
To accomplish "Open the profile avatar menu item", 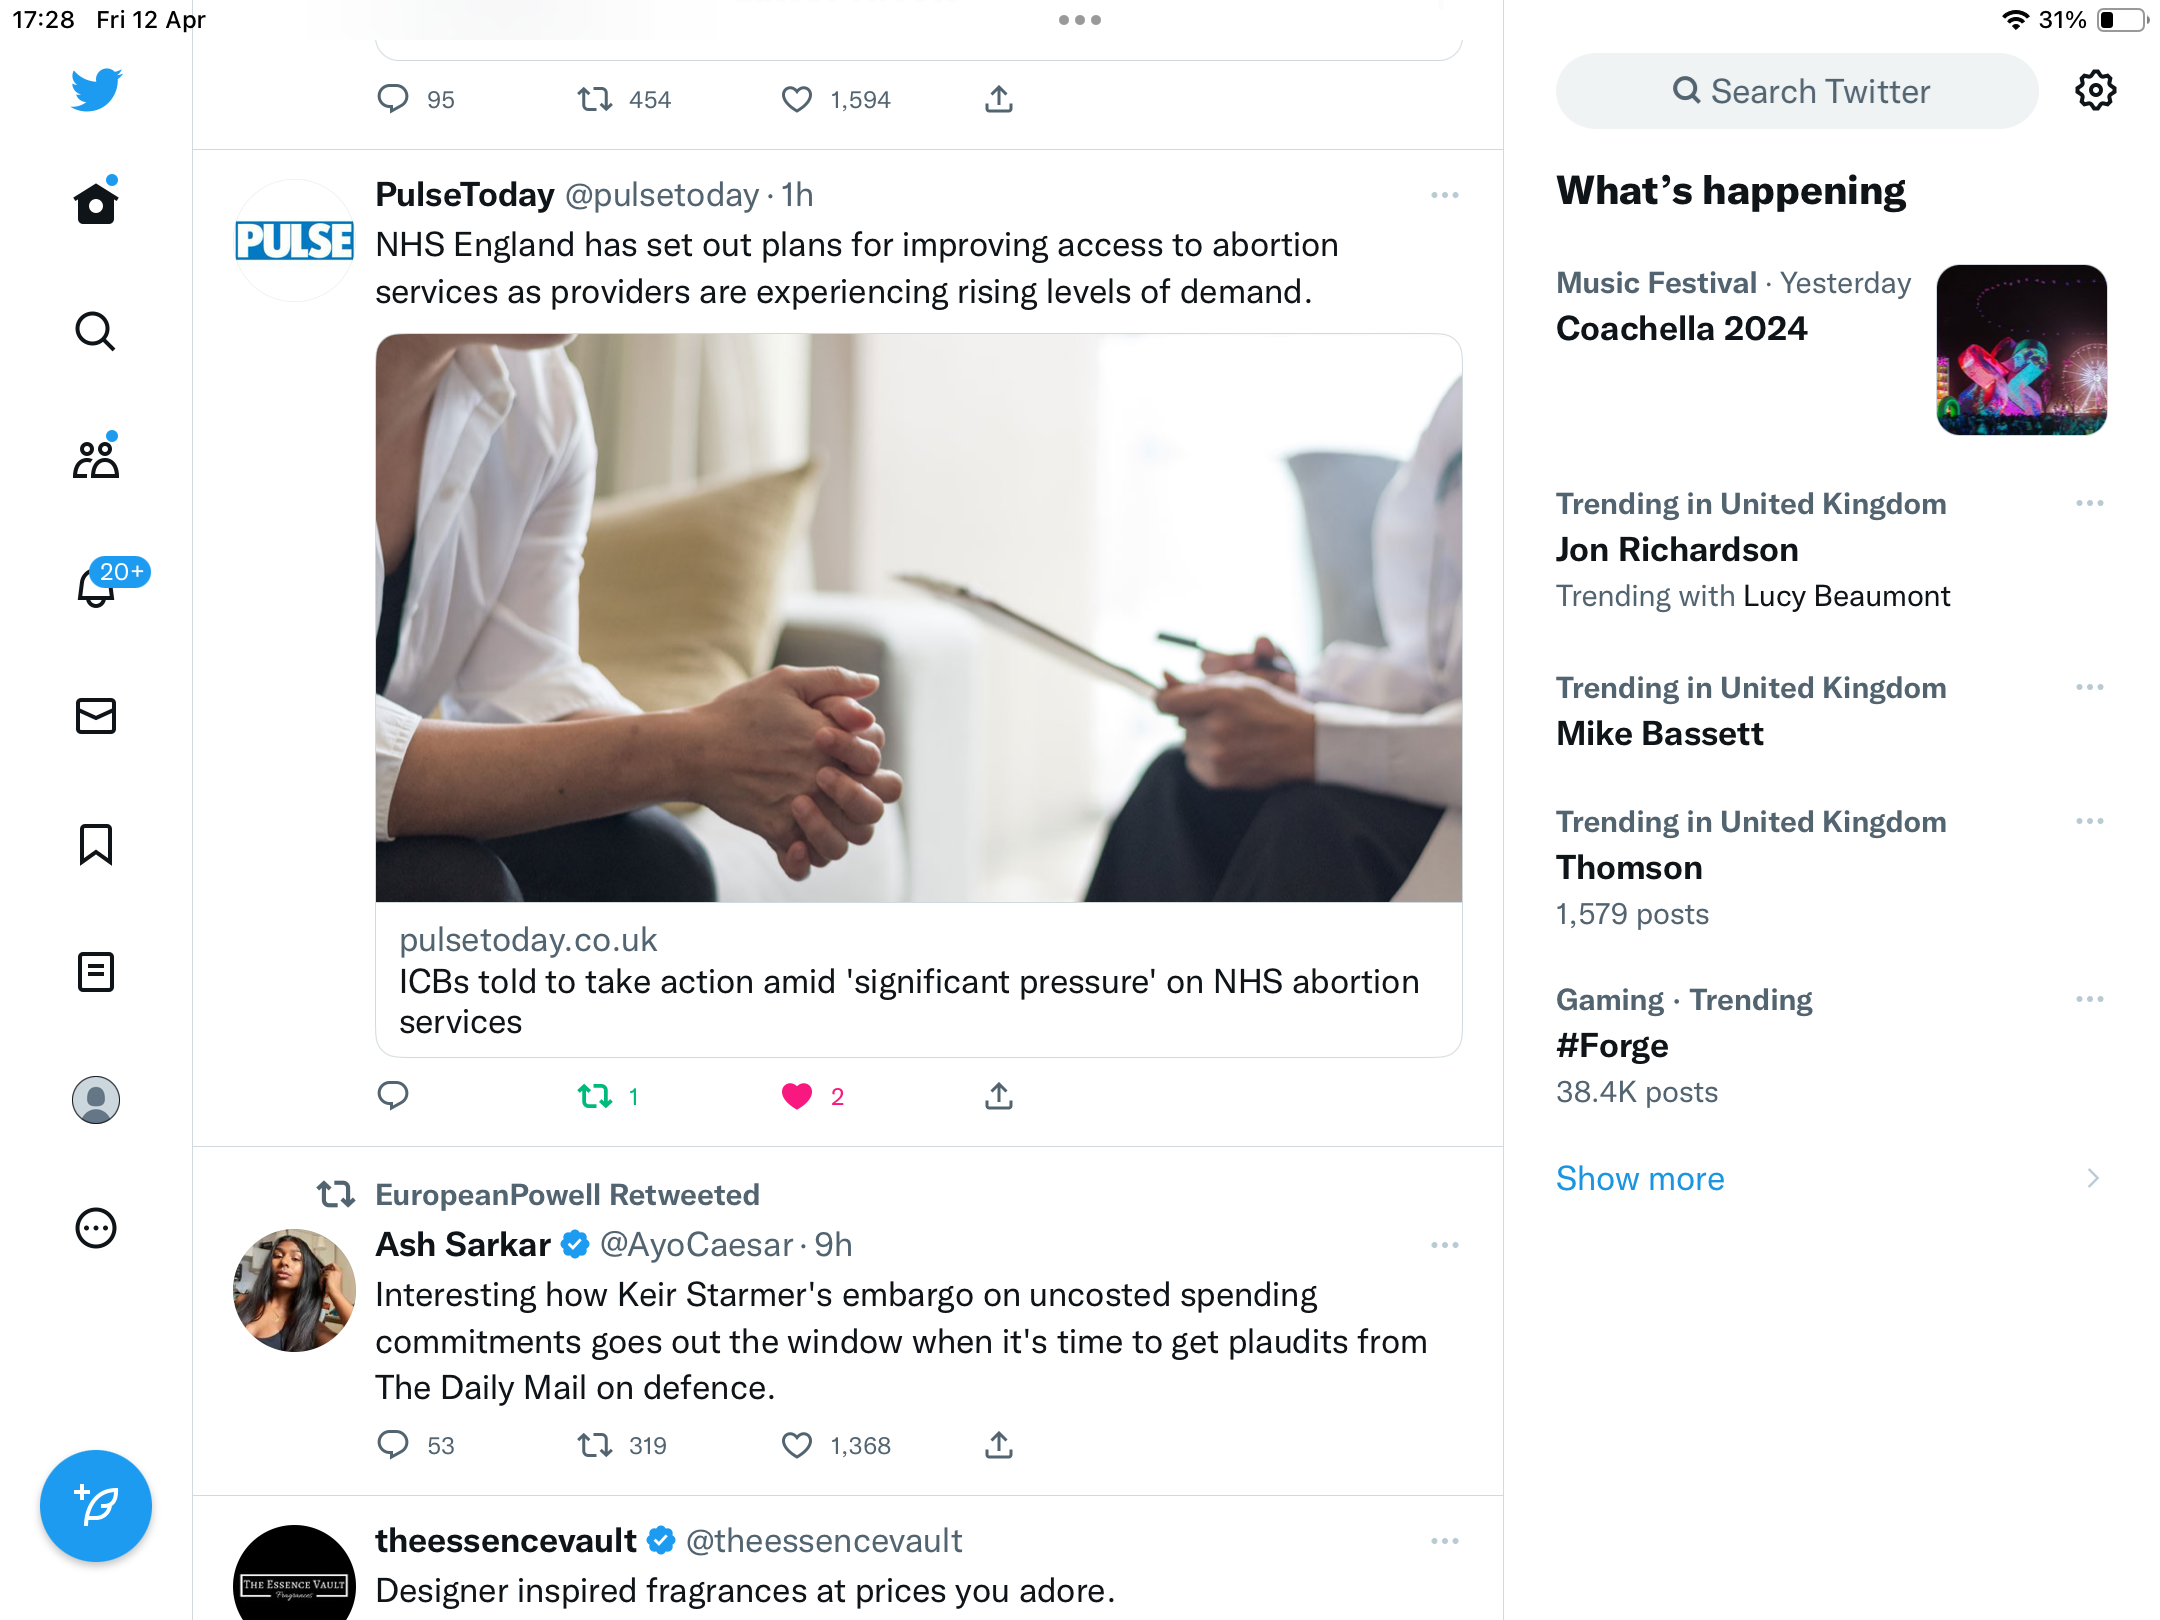I will (x=96, y=1100).
